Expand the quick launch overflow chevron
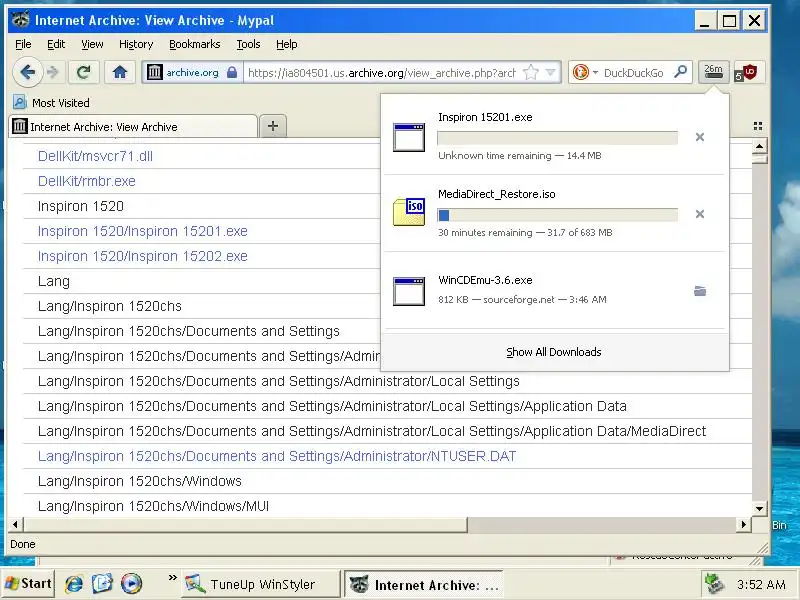The height and width of the screenshot is (600, 800). pos(172,578)
